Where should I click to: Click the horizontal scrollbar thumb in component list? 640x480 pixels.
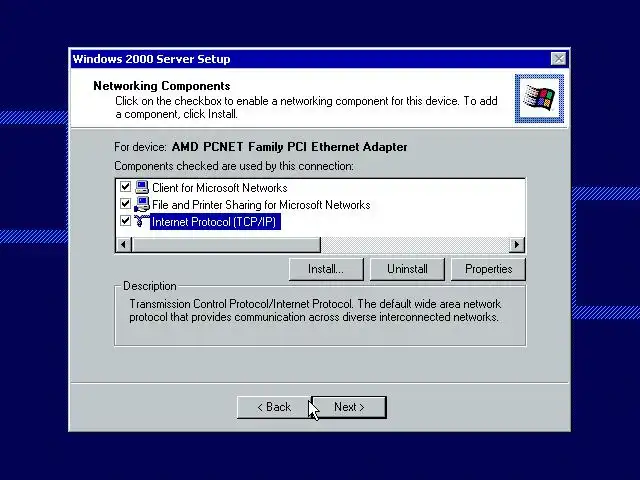click(x=226, y=244)
